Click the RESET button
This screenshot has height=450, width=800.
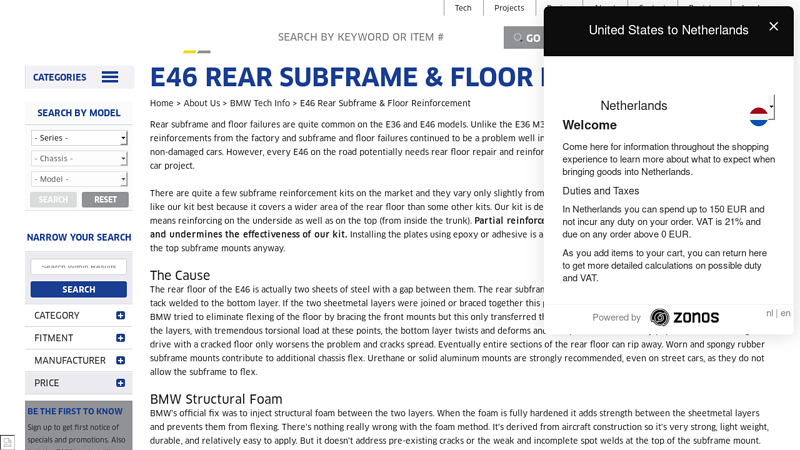[105, 200]
